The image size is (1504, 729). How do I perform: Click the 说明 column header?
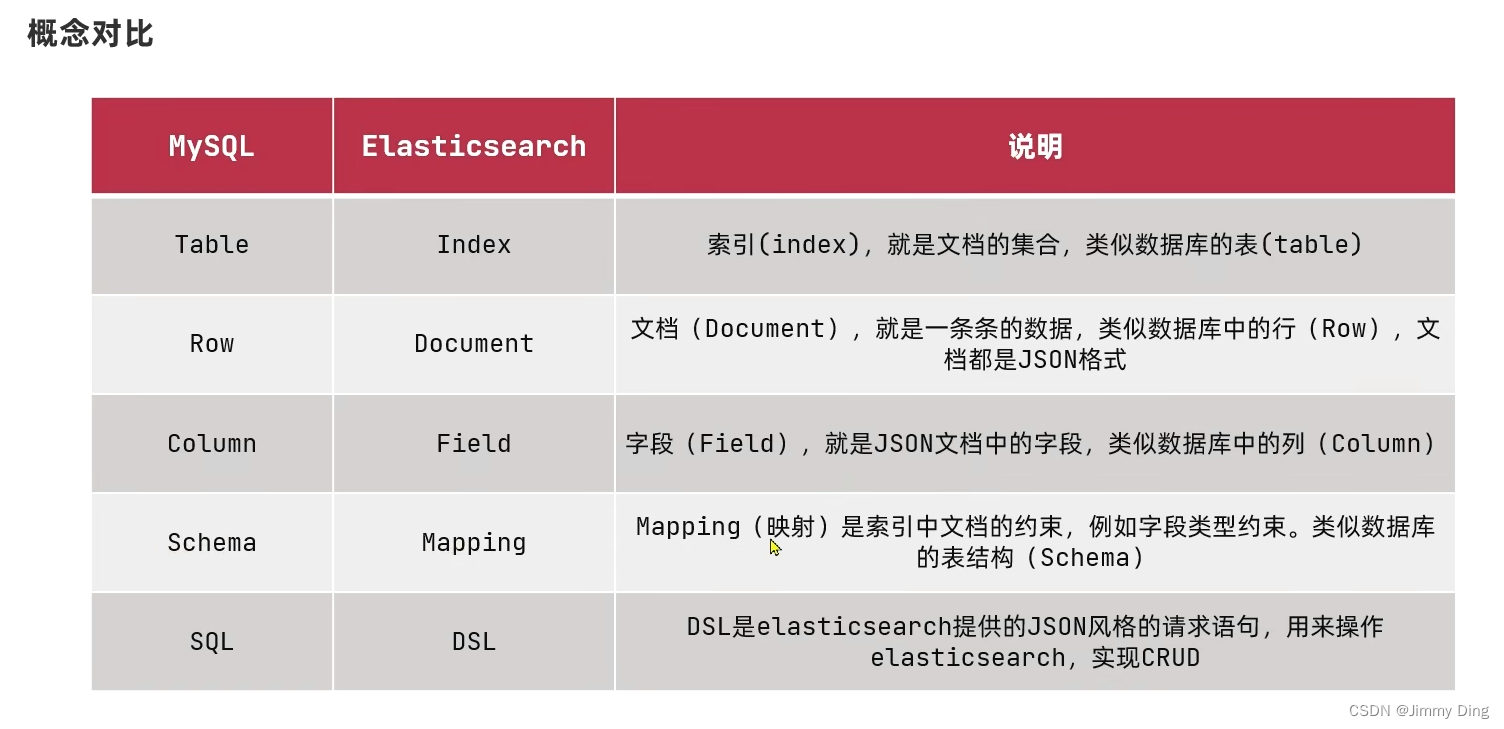(x=1035, y=146)
